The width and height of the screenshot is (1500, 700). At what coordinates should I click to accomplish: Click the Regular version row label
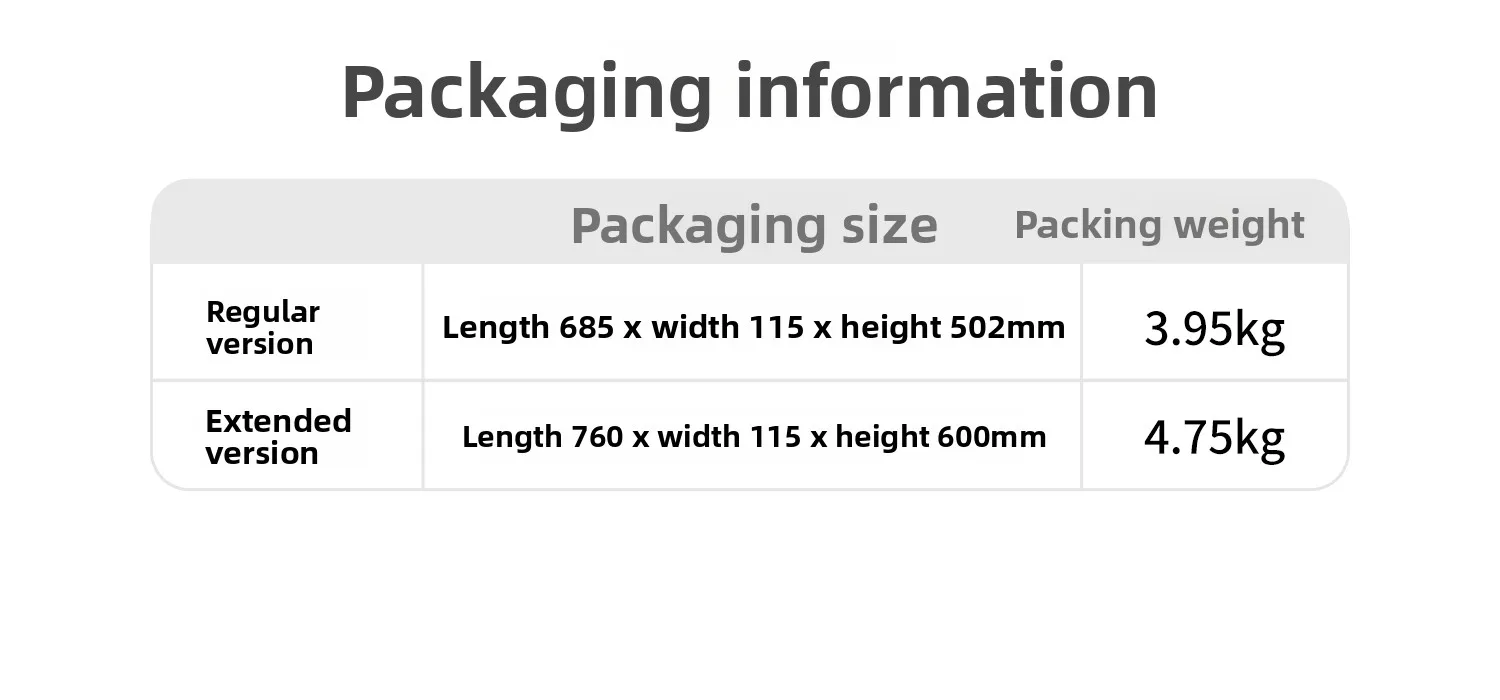point(262,327)
